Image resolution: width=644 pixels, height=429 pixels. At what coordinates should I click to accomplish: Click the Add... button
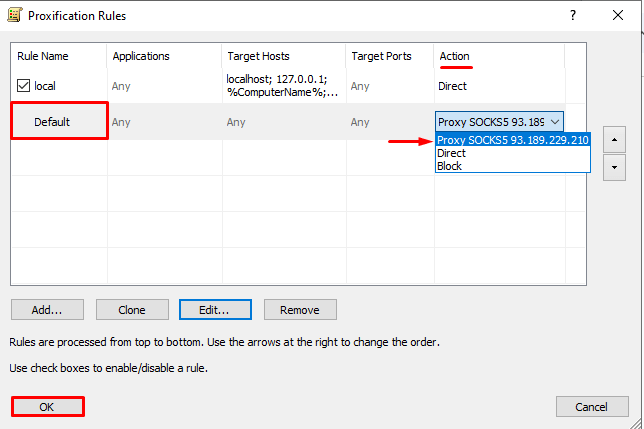pyautogui.click(x=47, y=310)
